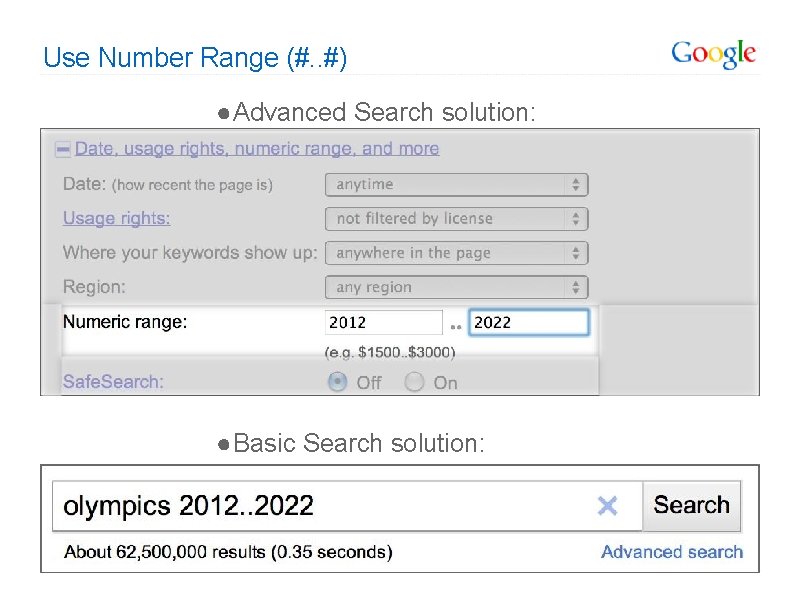Click the numeric range end field 2022

528,322
